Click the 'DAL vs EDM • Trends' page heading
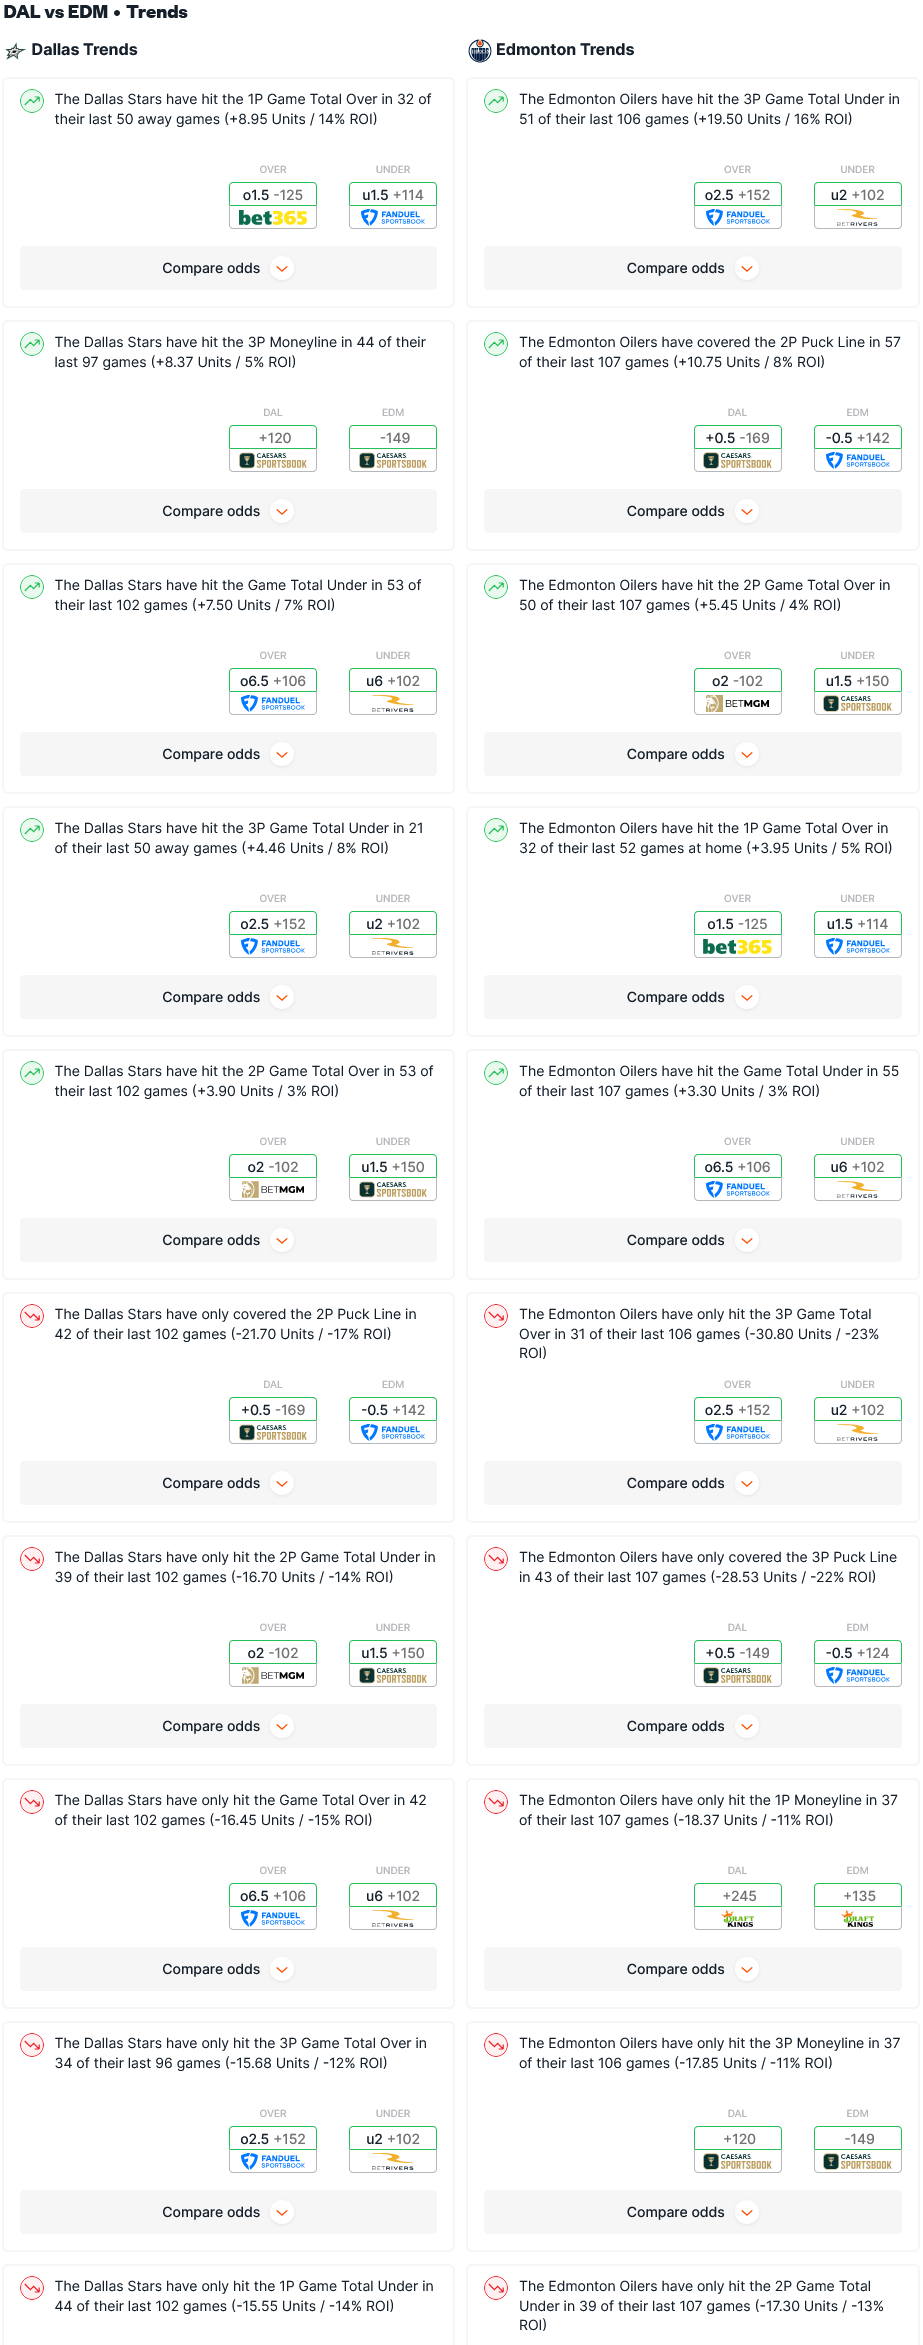The height and width of the screenshot is (2345, 923). (96, 12)
